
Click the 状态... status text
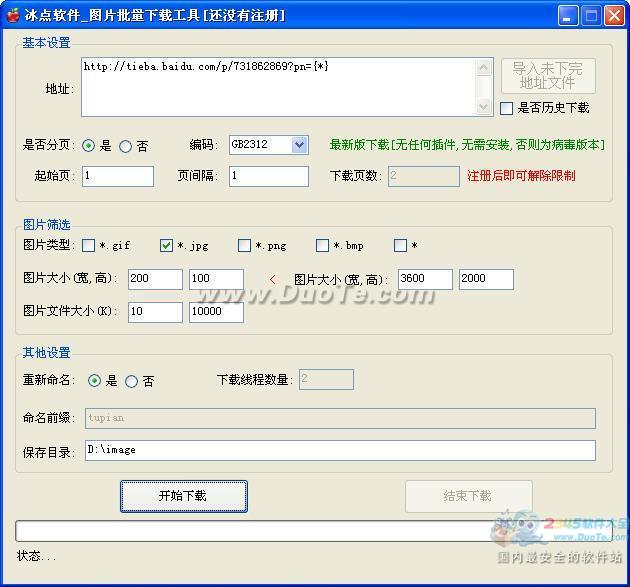[x=36, y=556]
